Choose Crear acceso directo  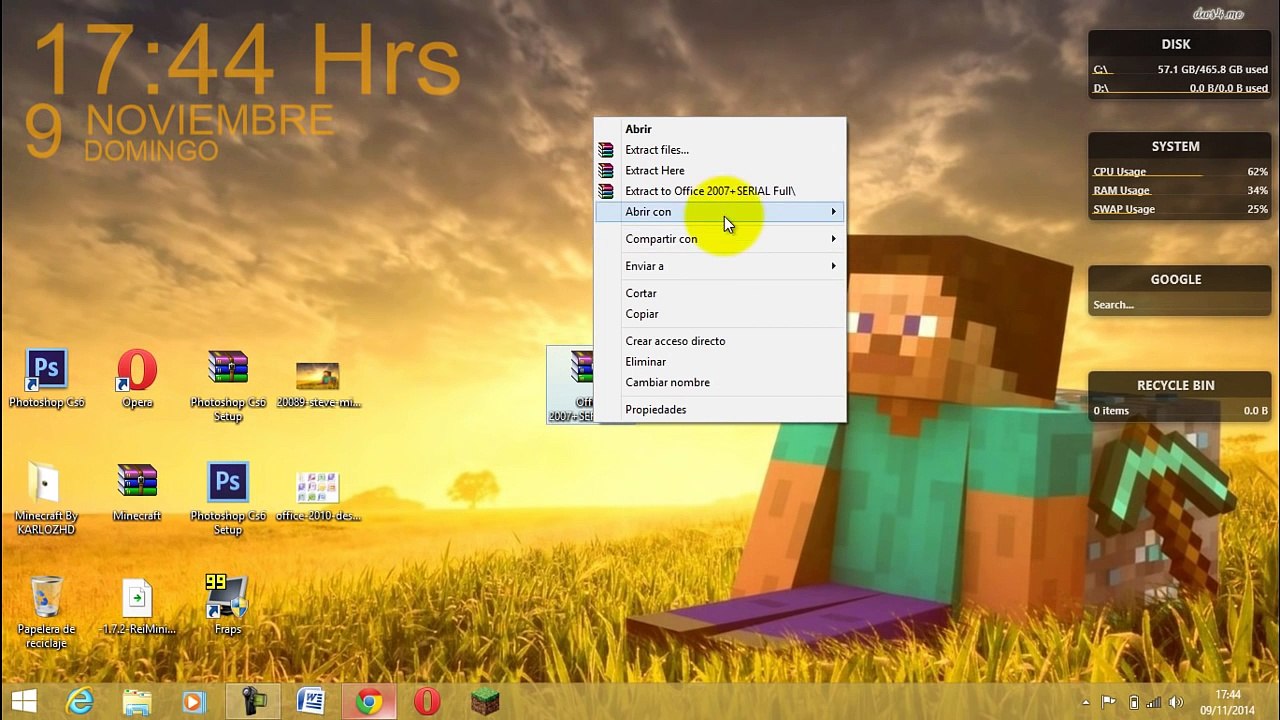pos(720,341)
